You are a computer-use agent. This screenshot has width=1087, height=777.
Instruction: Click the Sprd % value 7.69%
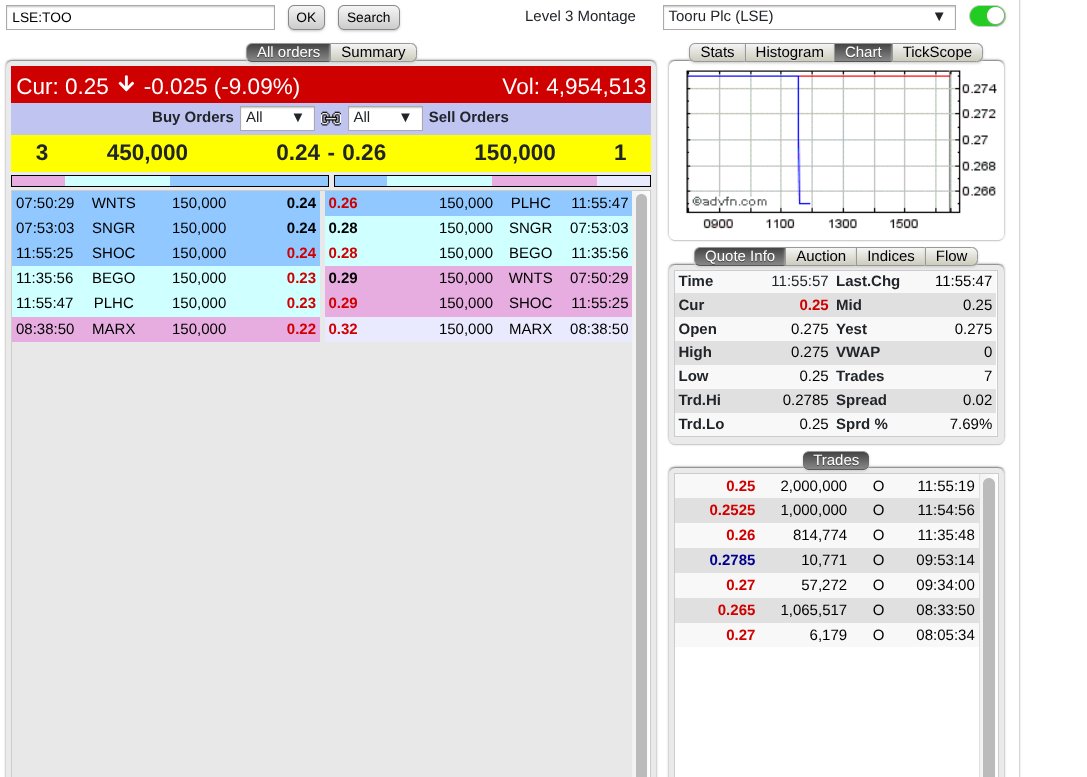(971, 424)
